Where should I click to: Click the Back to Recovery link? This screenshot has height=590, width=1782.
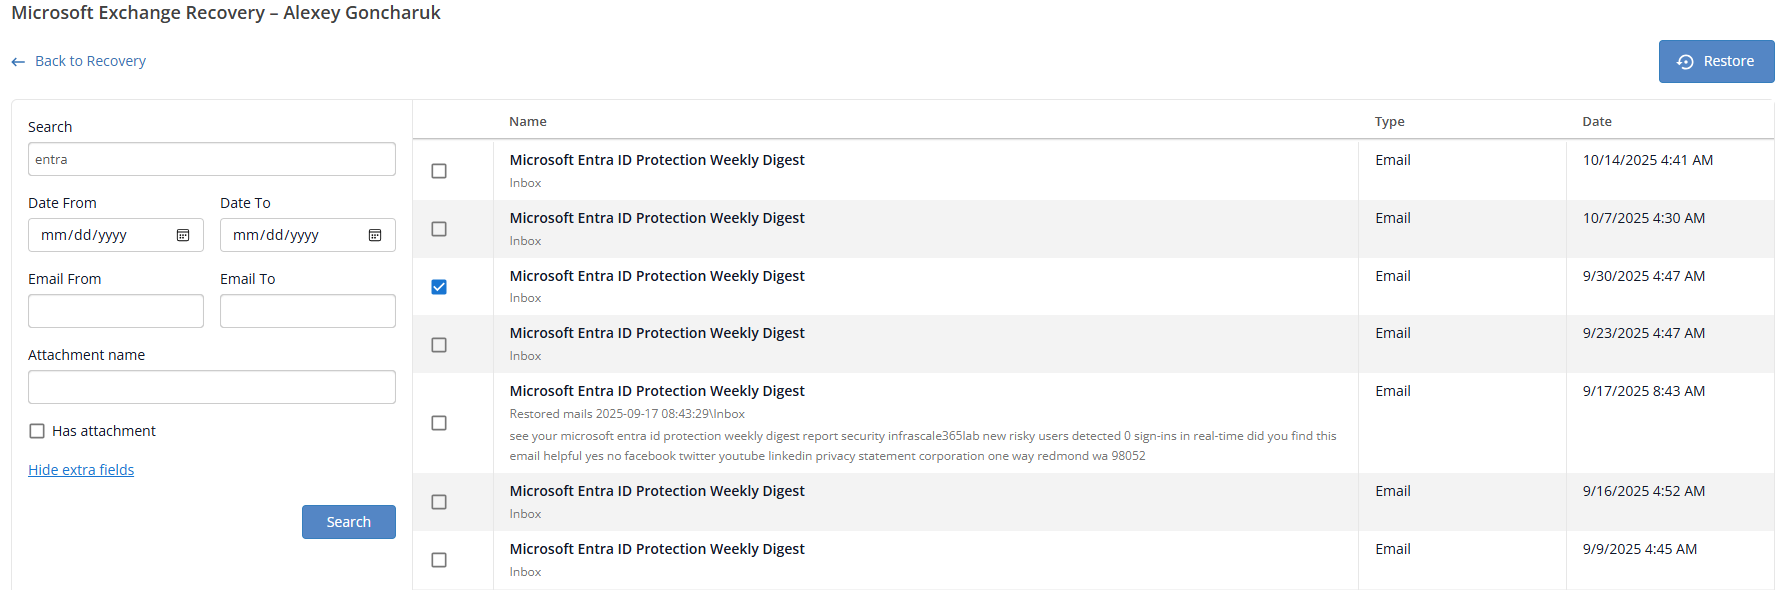(90, 61)
